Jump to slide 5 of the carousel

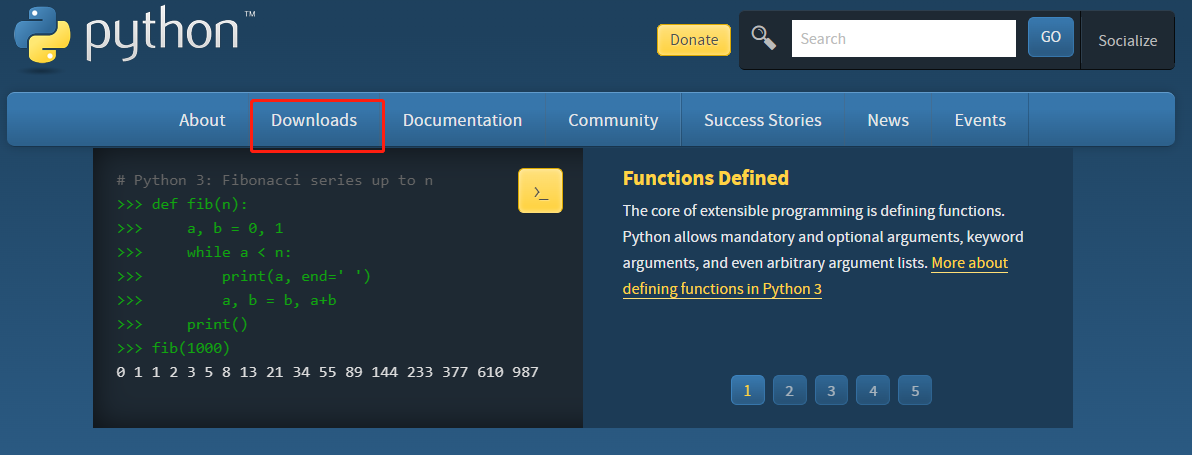(x=914, y=391)
